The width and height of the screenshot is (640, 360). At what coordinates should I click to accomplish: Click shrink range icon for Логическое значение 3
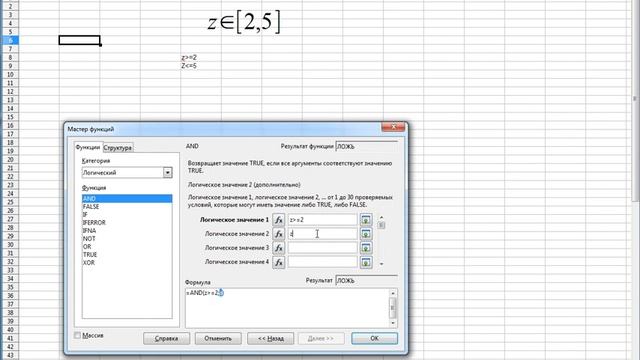point(366,248)
